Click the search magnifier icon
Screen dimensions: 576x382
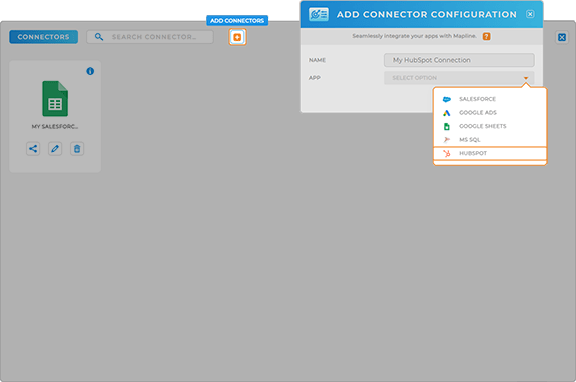coord(99,37)
